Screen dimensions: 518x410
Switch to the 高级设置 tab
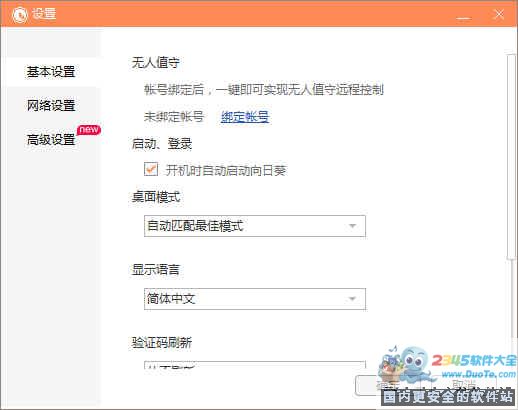[x=51, y=140]
